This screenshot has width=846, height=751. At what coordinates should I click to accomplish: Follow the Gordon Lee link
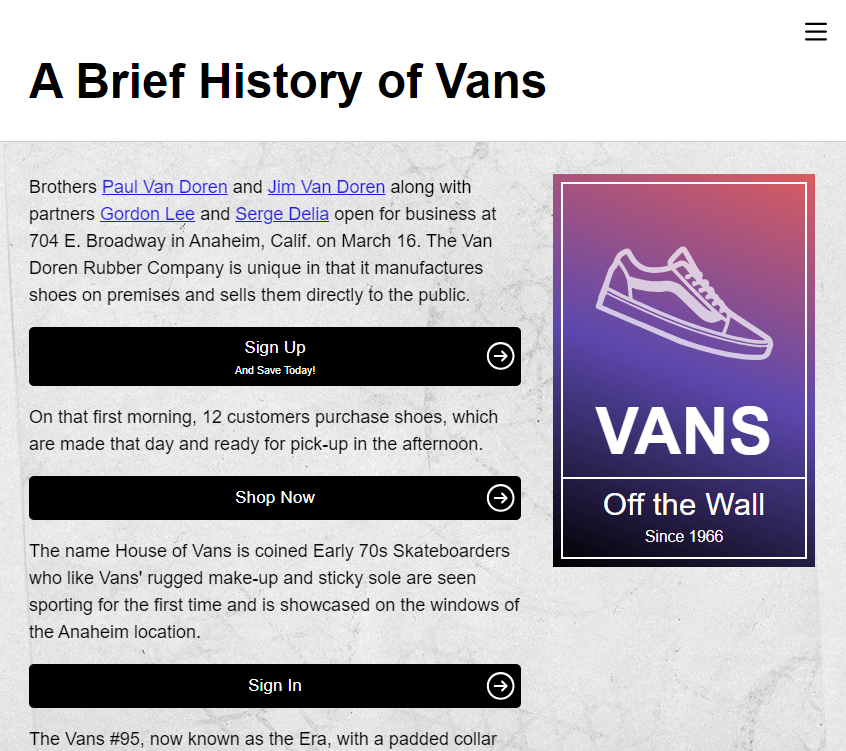147,214
